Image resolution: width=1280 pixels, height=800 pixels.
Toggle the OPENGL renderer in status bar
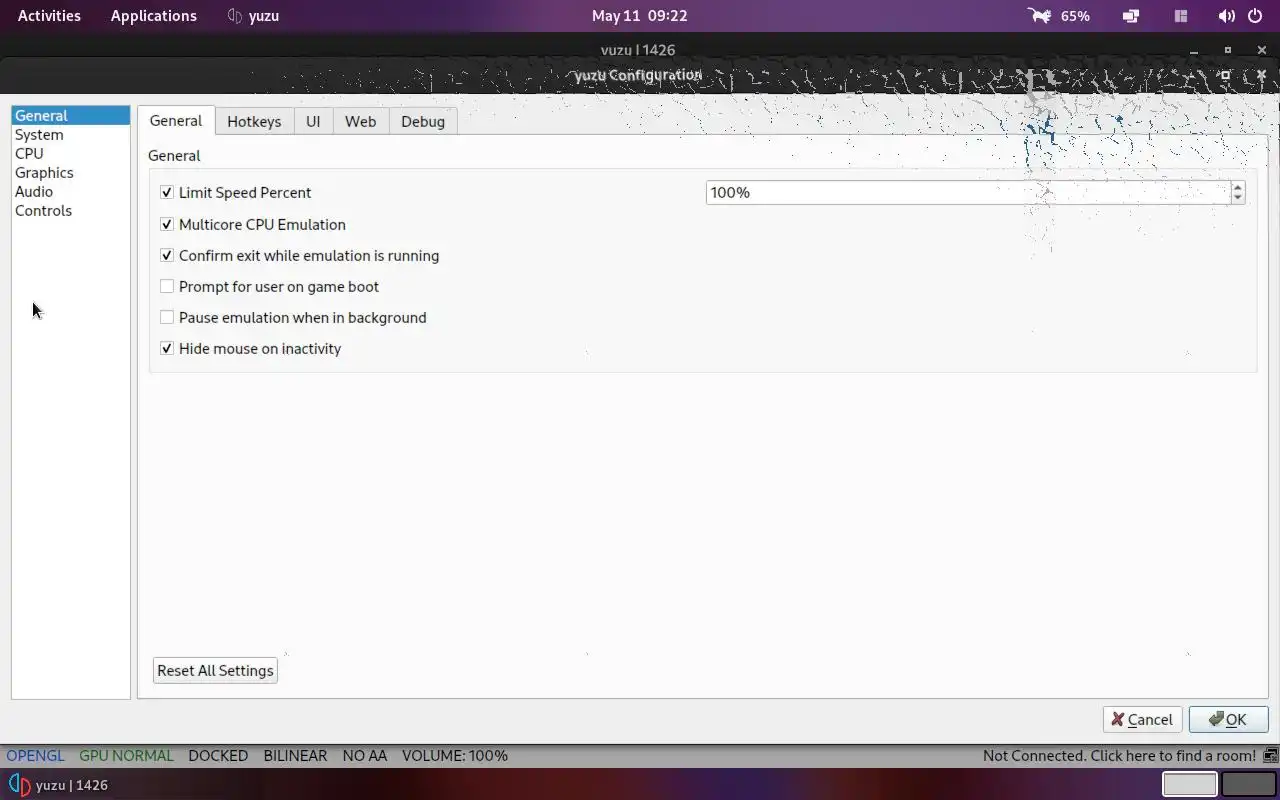[x=35, y=756]
